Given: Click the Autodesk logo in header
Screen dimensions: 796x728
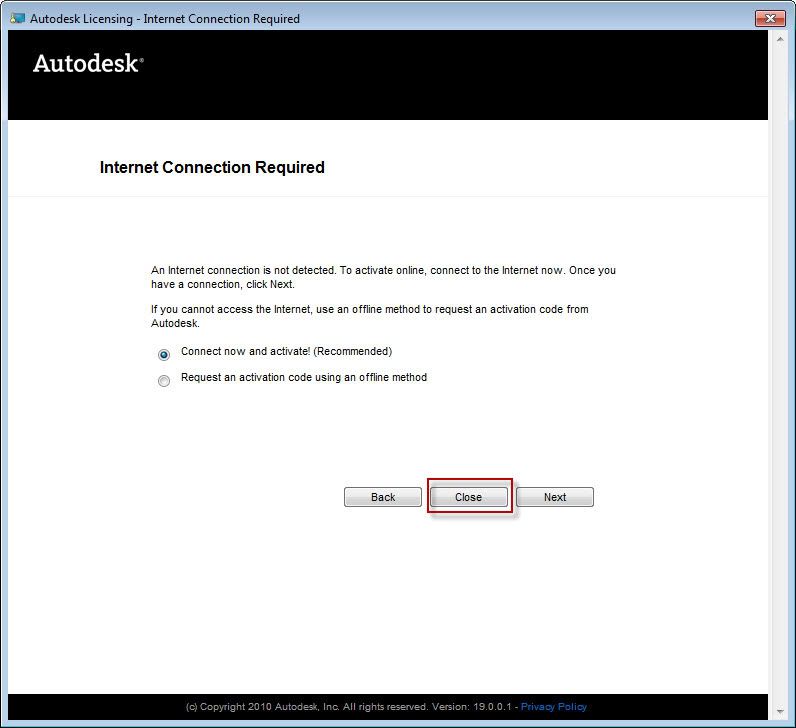Looking at the screenshot, I should 88,63.
